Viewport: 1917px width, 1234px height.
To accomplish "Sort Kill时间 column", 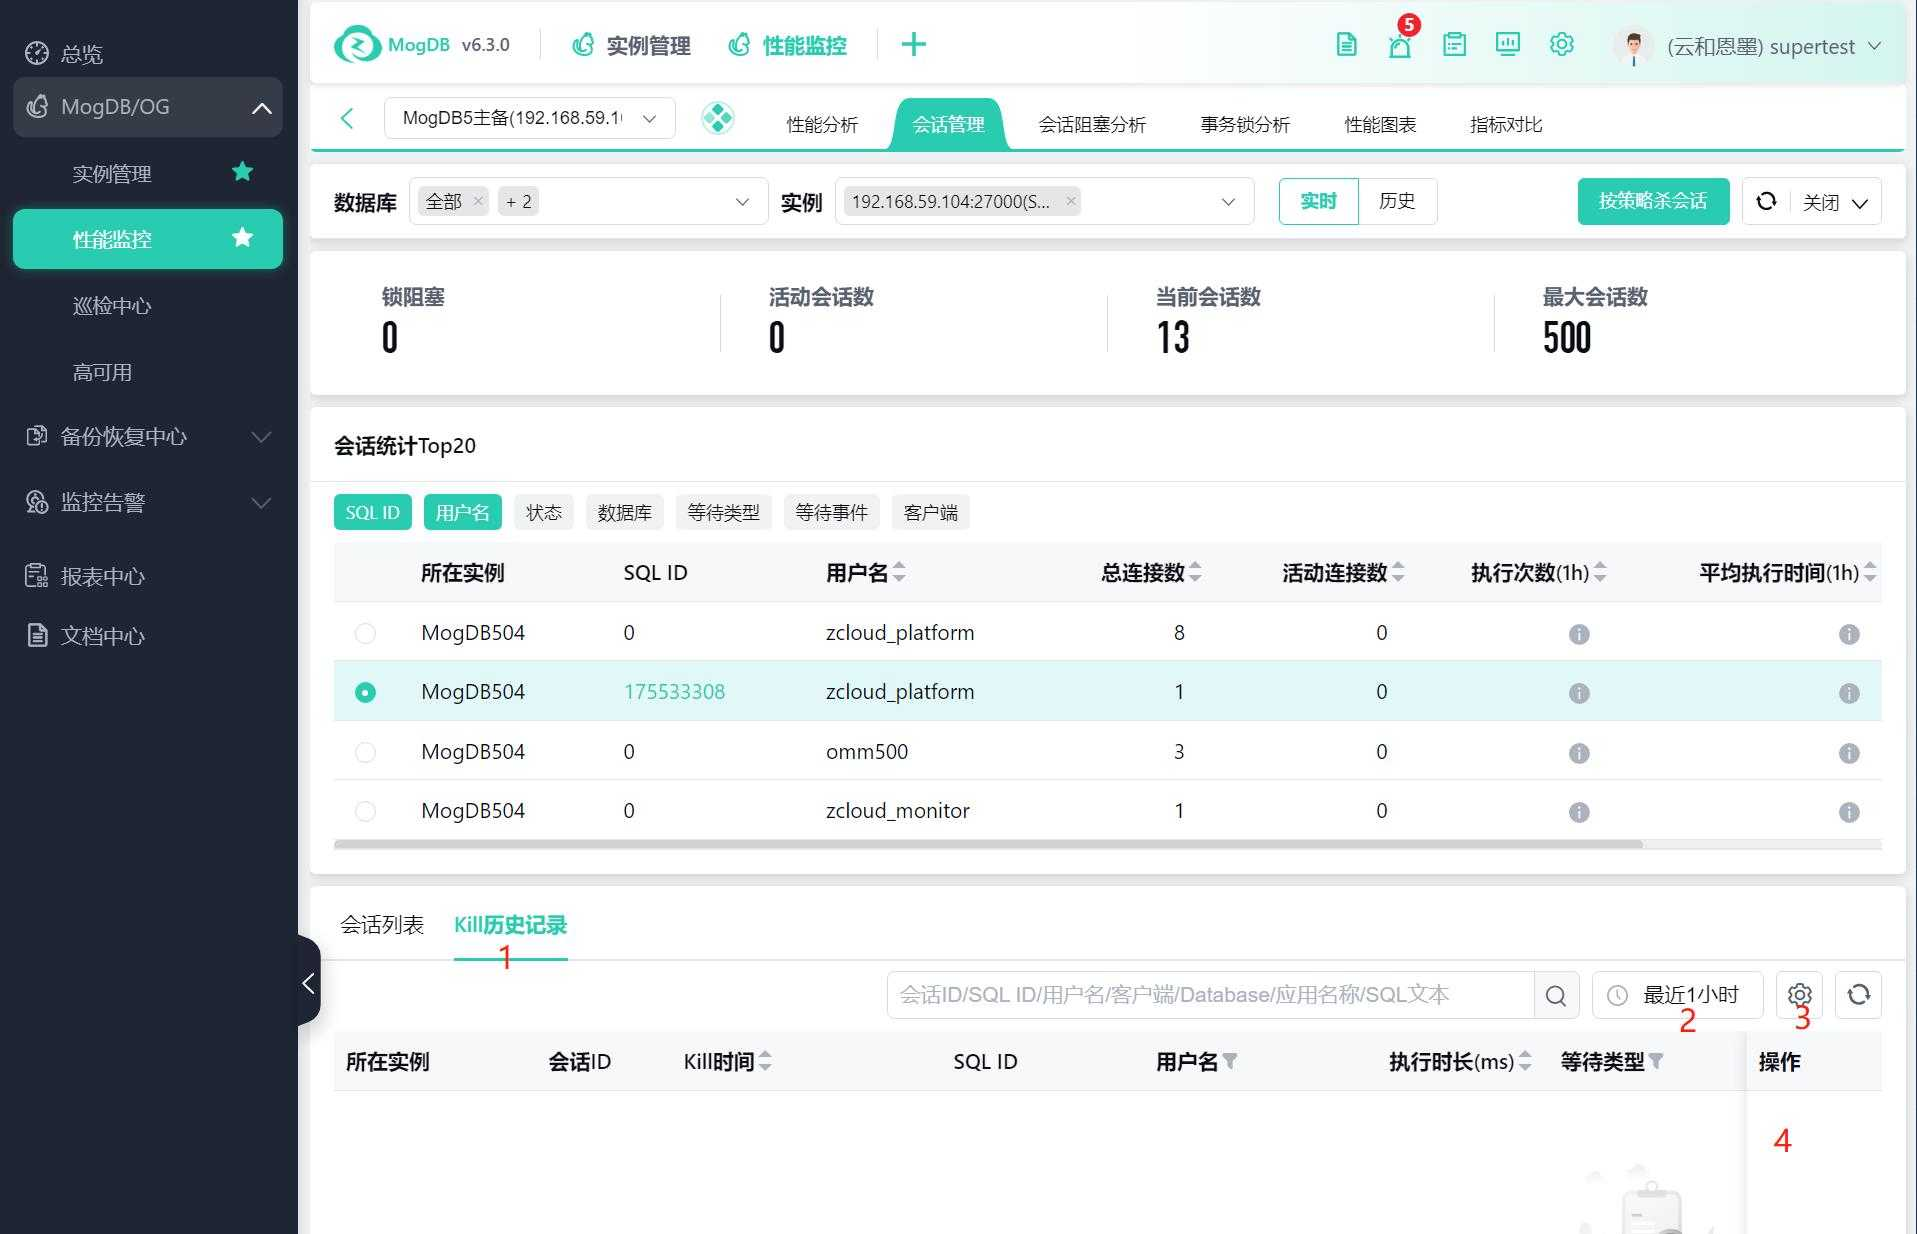I will pyautogui.click(x=765, y=1062).
